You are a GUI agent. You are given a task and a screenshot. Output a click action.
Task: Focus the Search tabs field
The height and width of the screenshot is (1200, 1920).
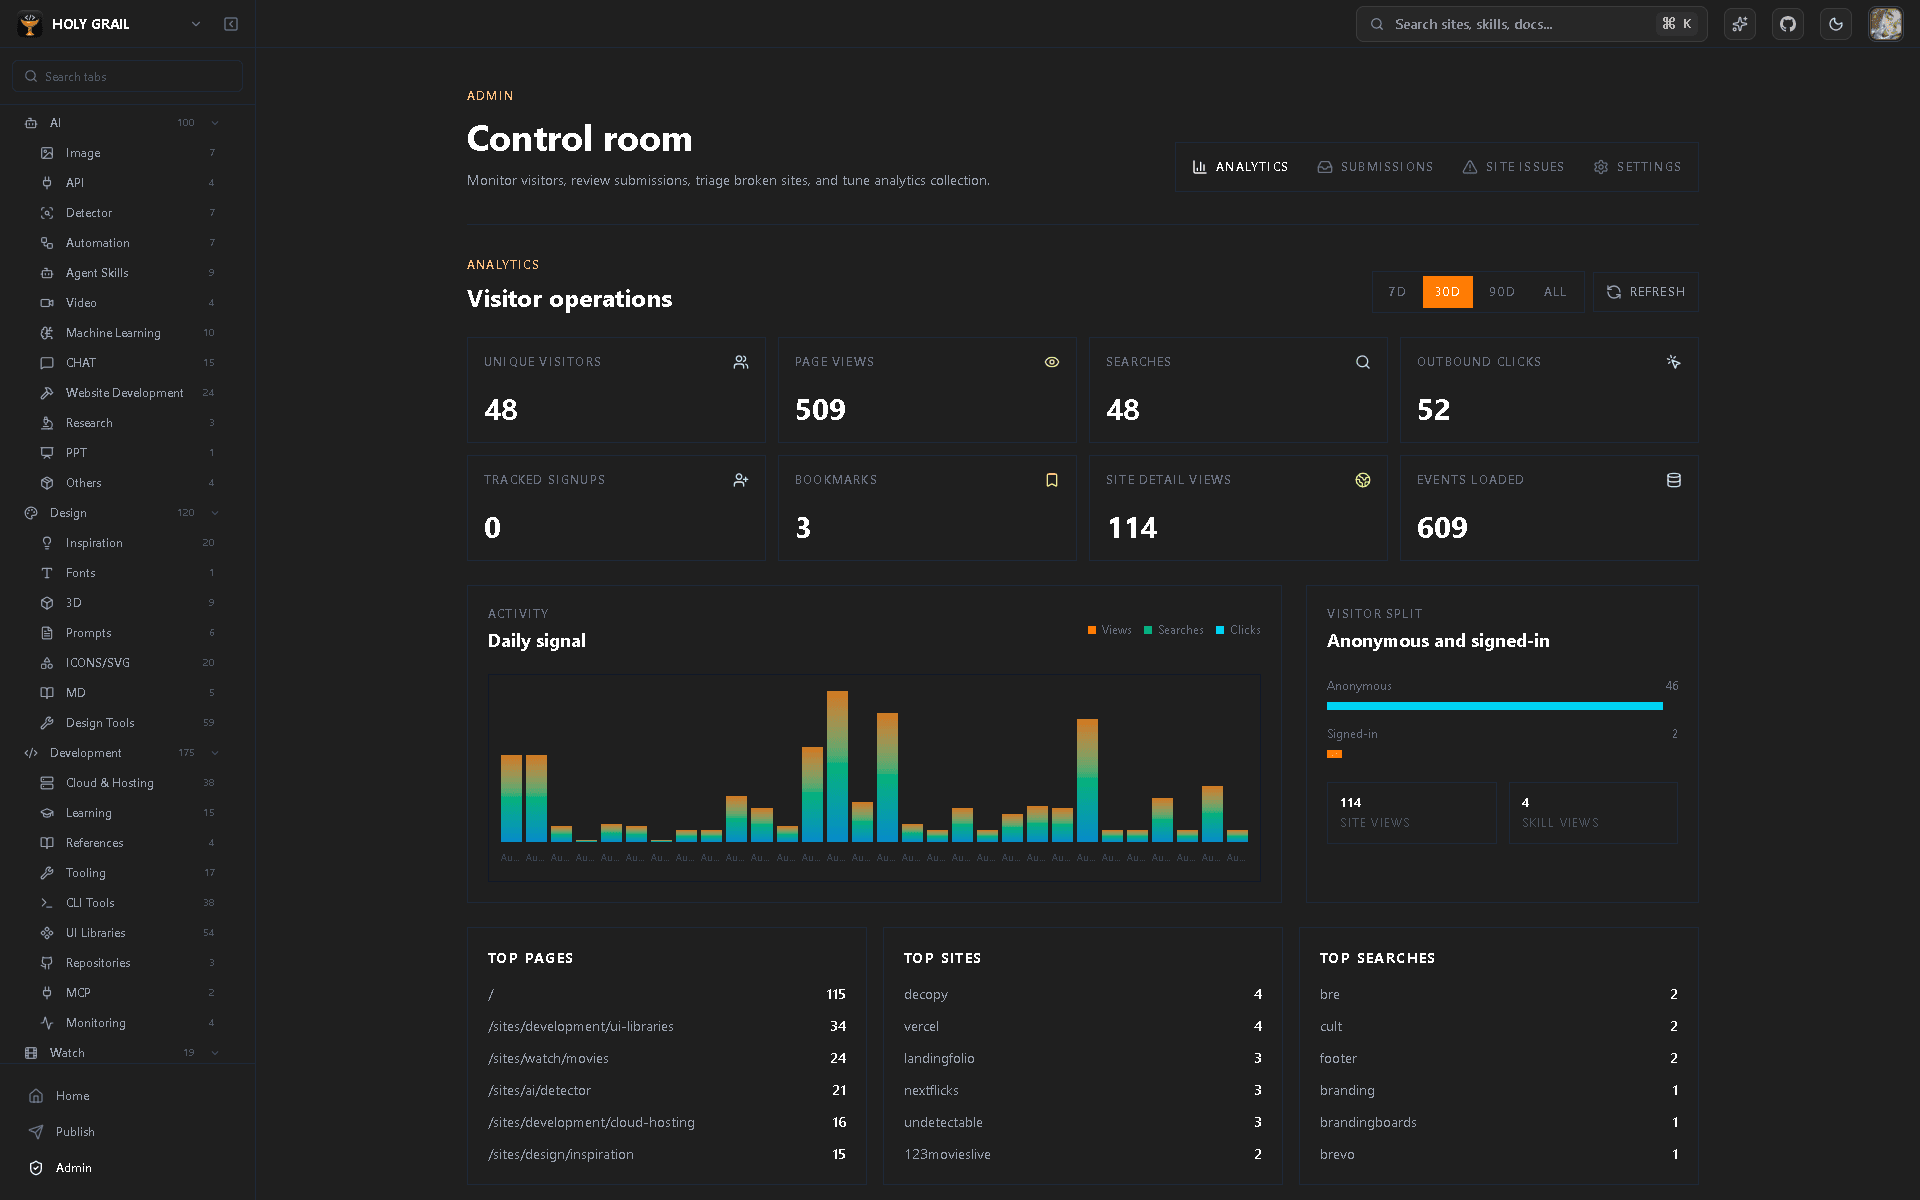128,76
